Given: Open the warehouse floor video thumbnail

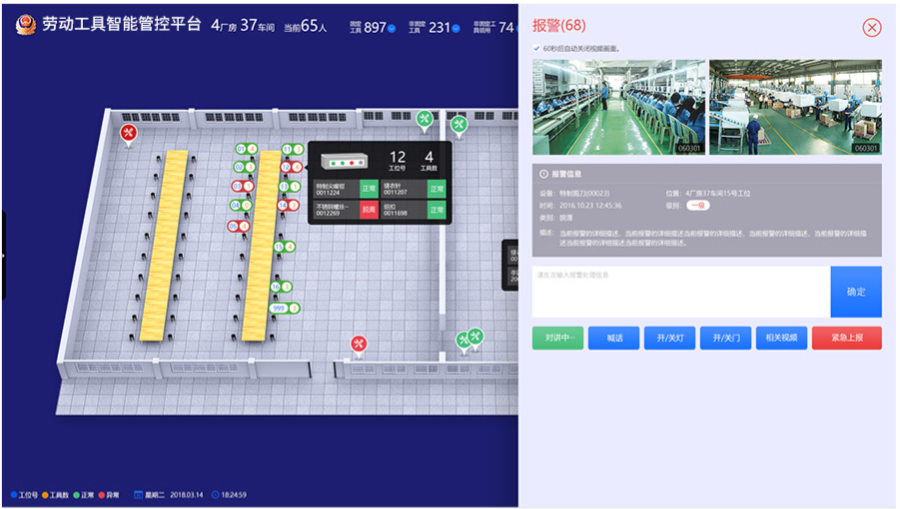Looking at the screenshot, I should pos(796,107).
